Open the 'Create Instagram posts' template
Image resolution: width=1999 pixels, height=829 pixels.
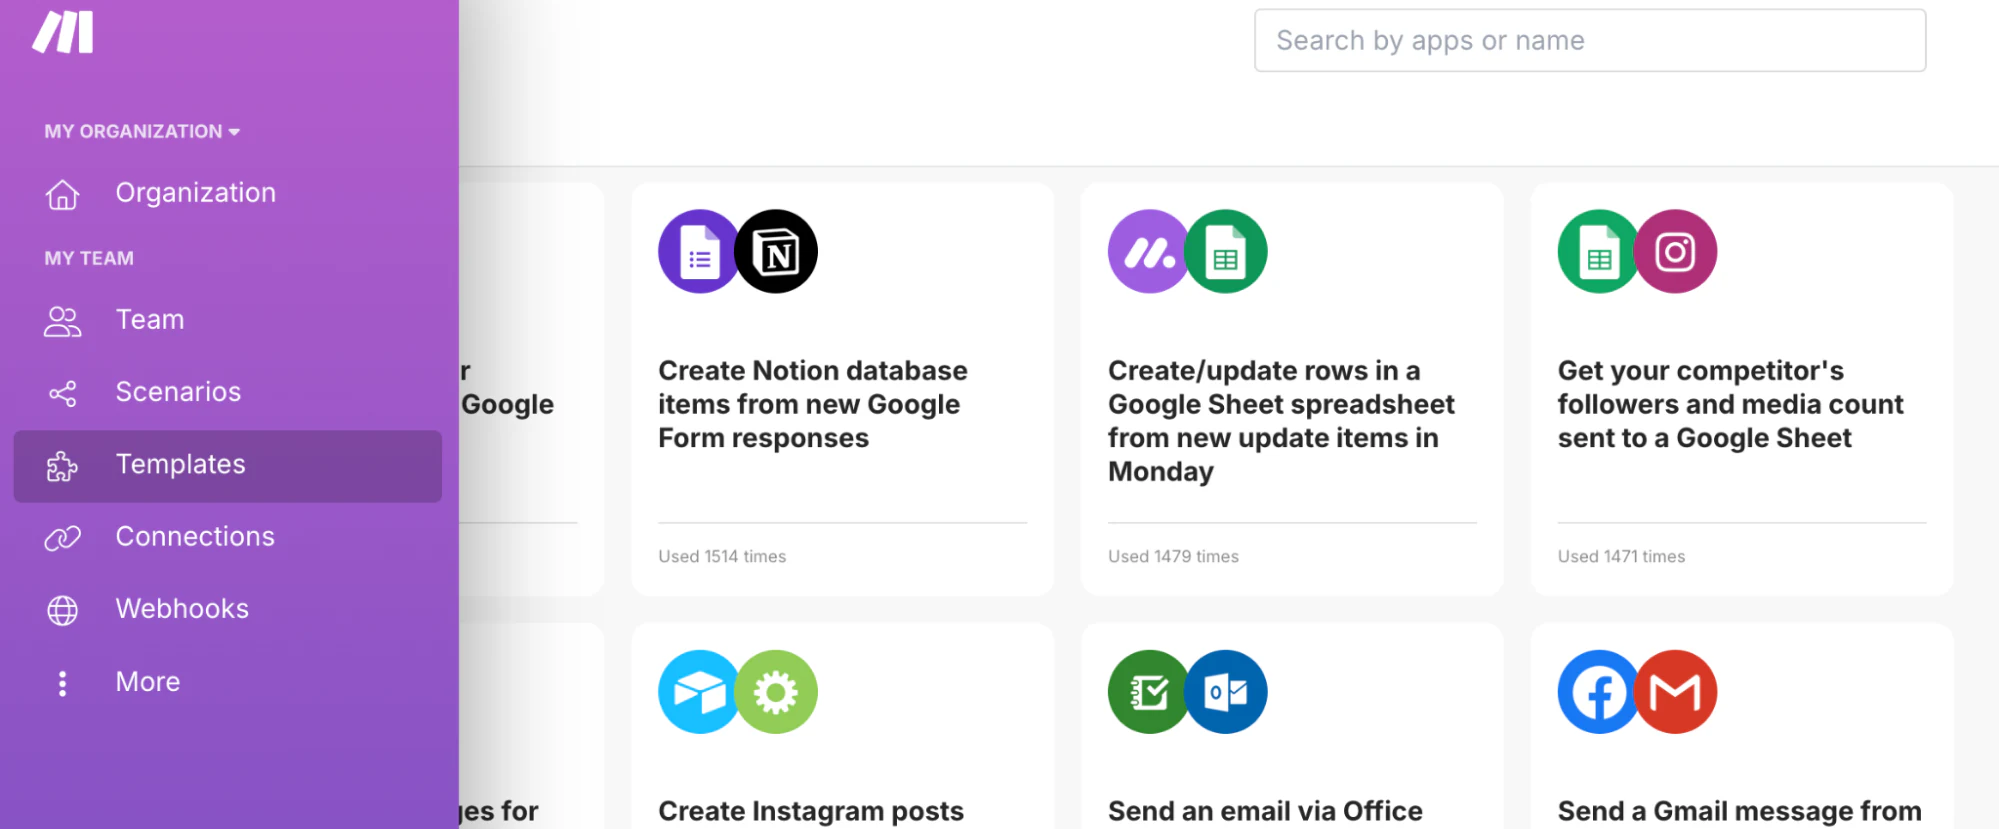point(843,727)
